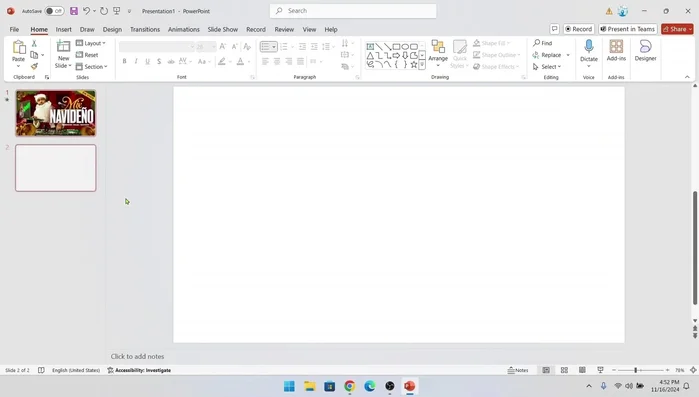Open the File menu

pos(14,29)
